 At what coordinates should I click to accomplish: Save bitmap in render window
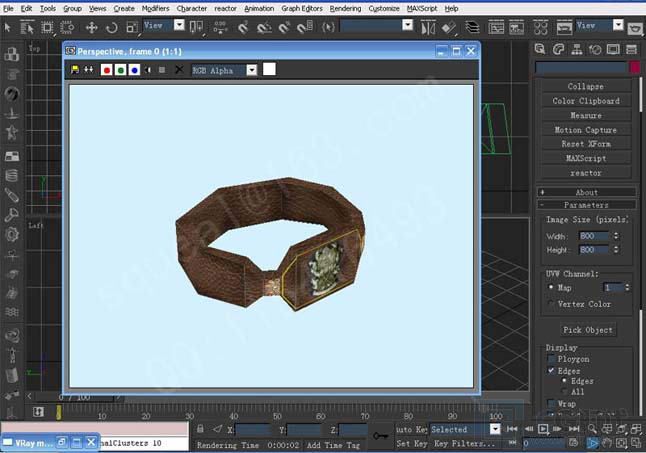[x=75, y=70]
